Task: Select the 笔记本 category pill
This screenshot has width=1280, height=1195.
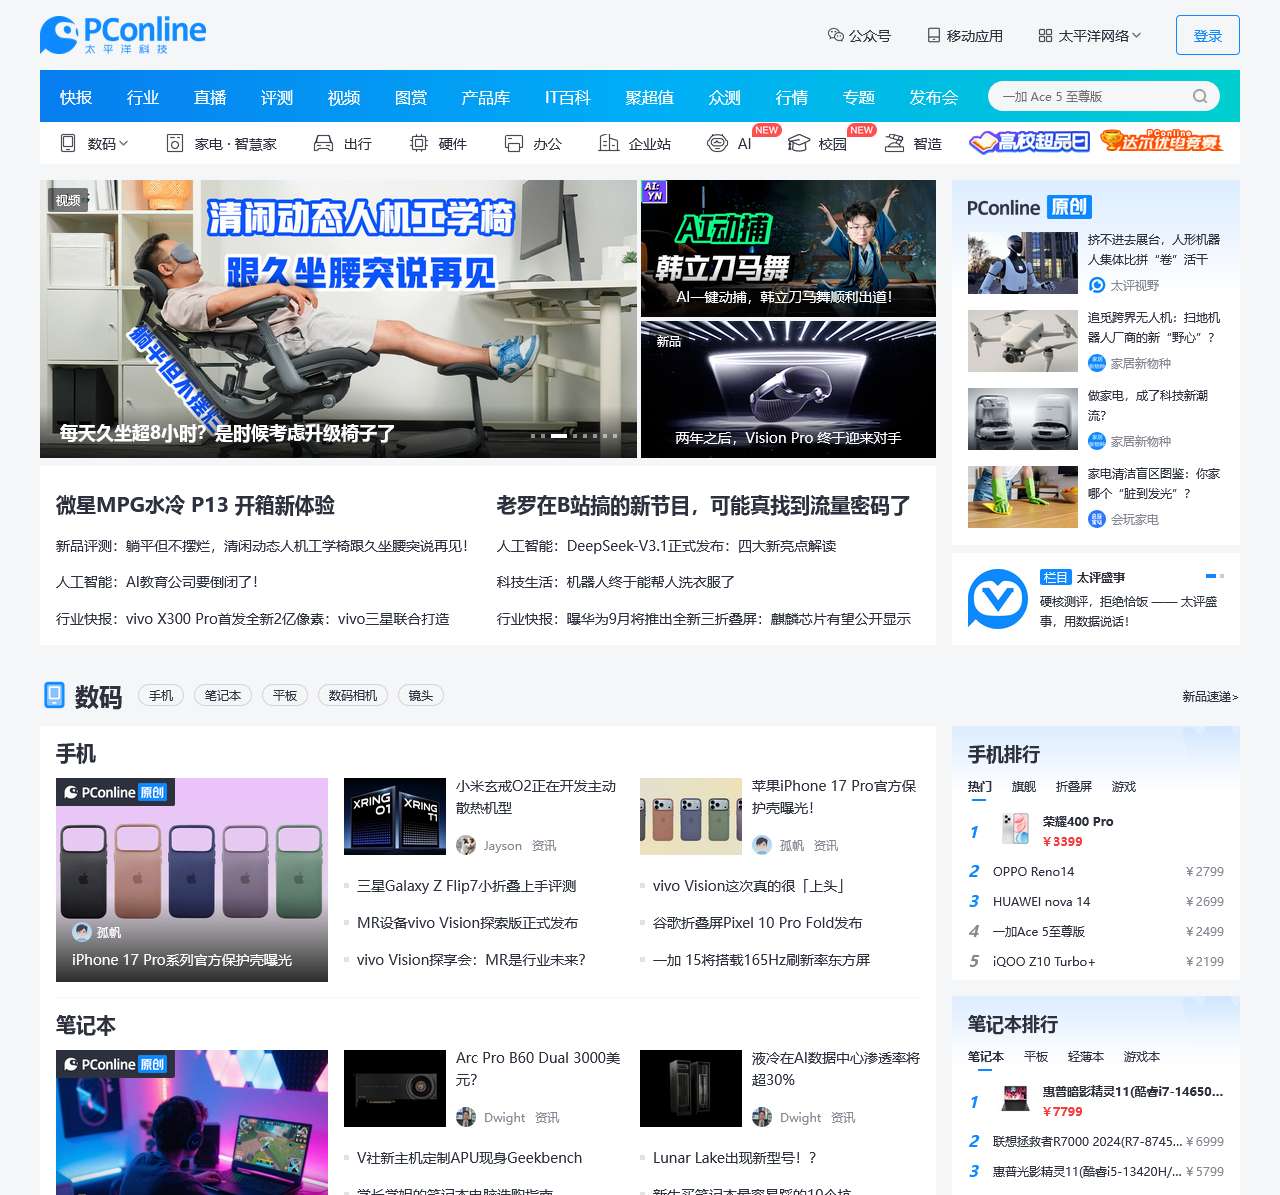Action: (223, 695)
